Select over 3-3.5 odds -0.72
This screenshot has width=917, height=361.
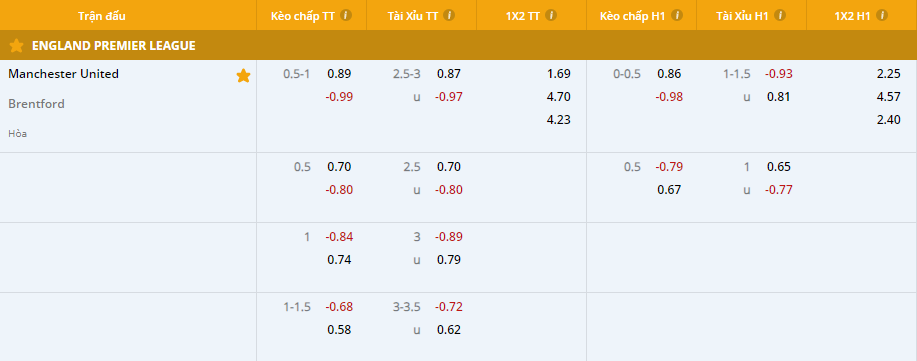pyautogui.click(x=449, y=307)
